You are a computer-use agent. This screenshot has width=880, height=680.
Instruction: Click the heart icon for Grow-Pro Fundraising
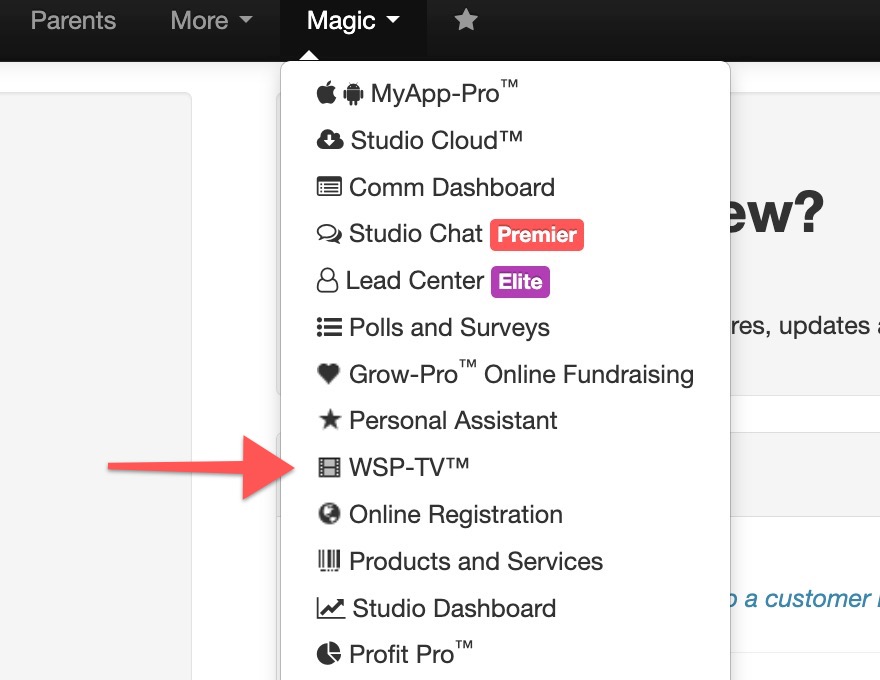328,374
